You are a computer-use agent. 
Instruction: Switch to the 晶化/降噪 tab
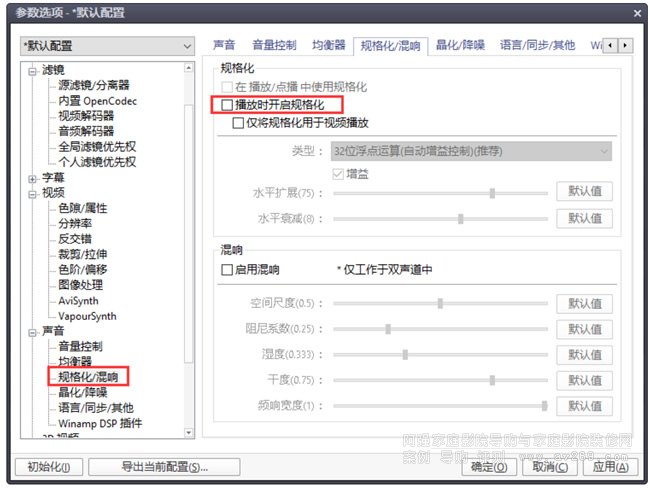(461, 46)
